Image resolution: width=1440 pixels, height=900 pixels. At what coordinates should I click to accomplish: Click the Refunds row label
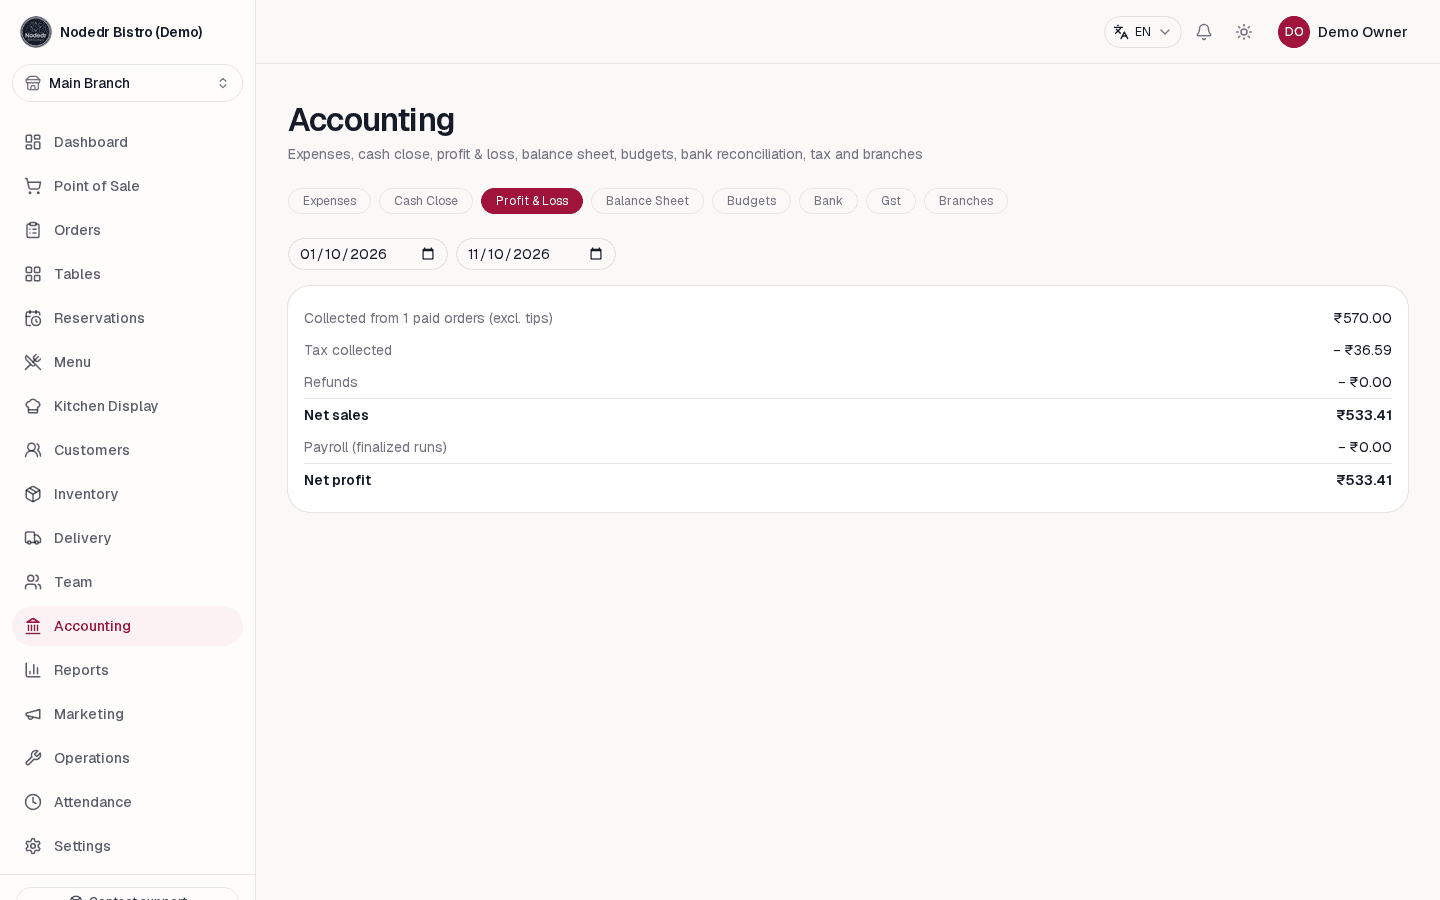point(331,382)
